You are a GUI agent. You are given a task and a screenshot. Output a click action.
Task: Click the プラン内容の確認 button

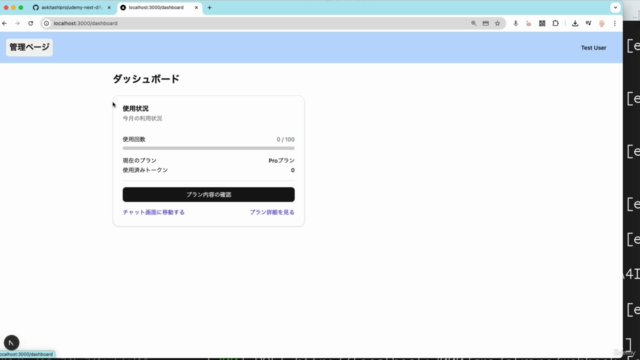point(209,195)
